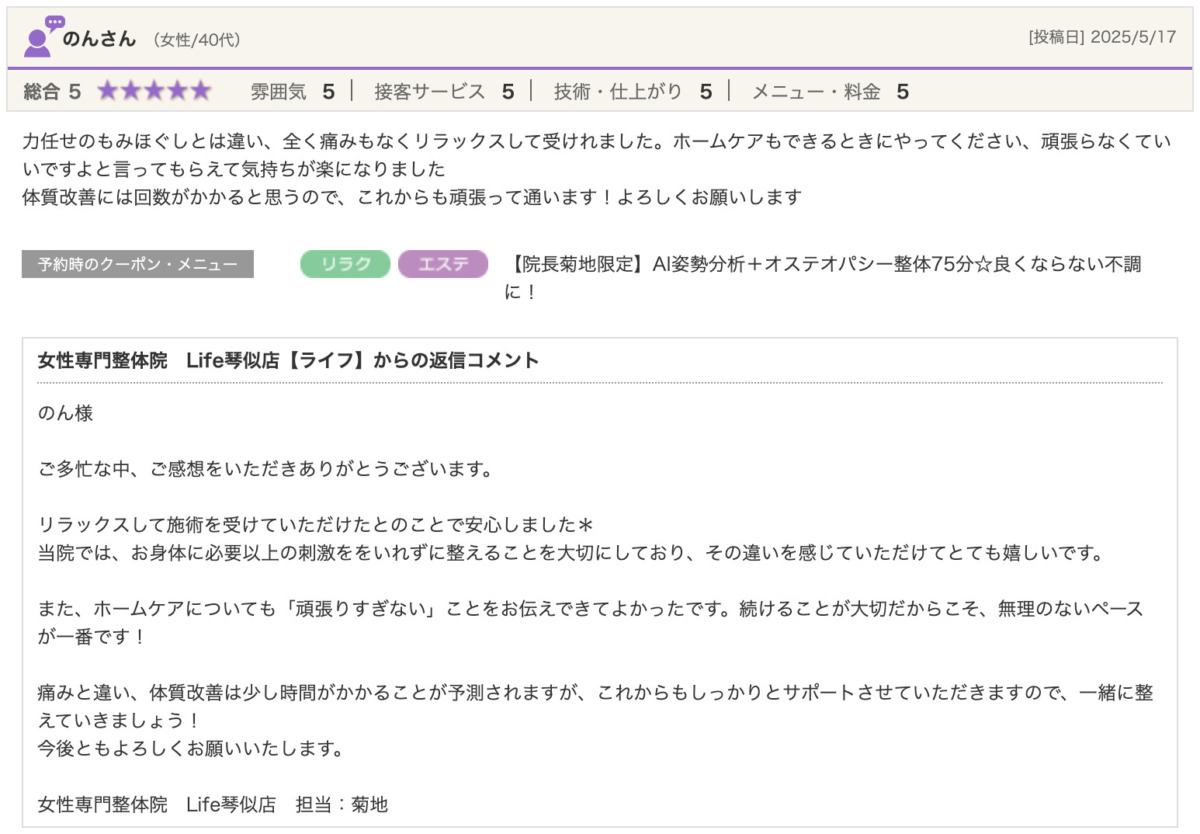Click reviewer name のんさん
Screen dimensions: 1200x834
[99, 39]
